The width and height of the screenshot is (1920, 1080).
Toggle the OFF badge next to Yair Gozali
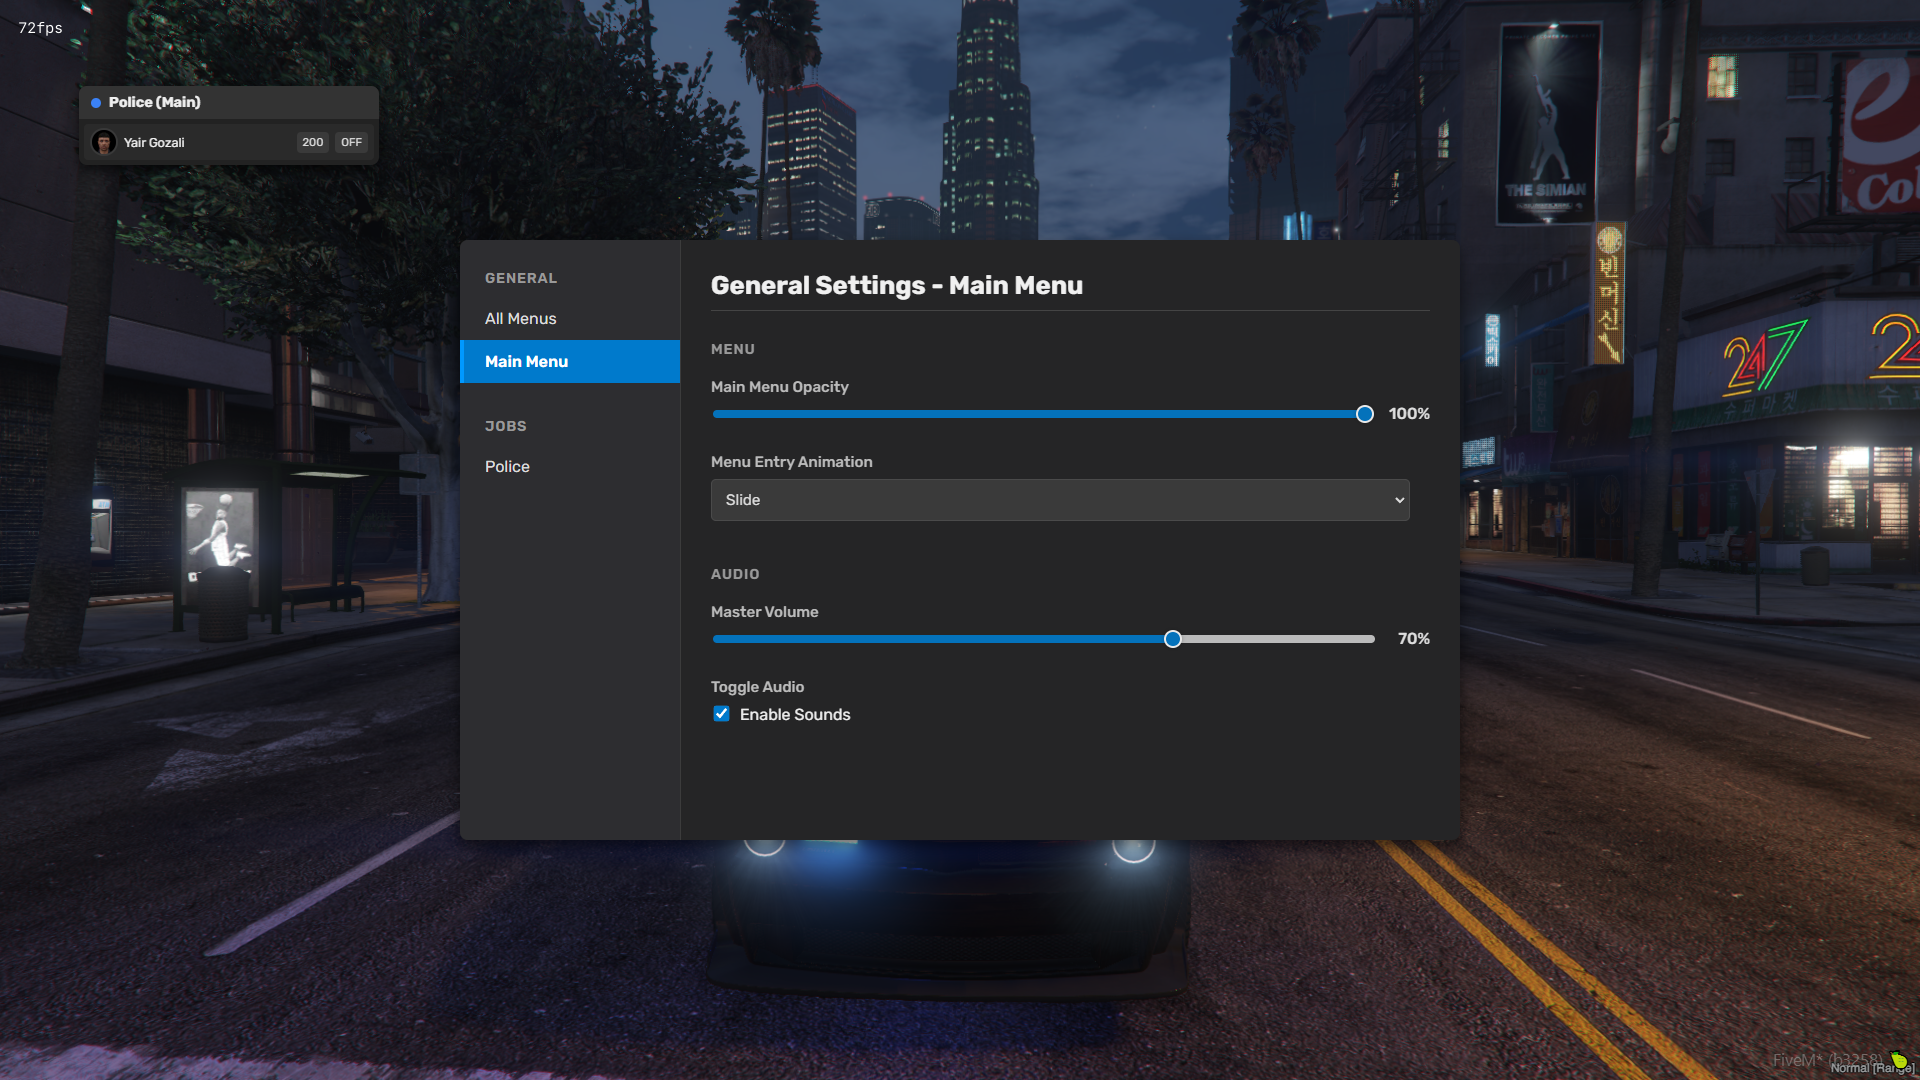coord(351,142)
